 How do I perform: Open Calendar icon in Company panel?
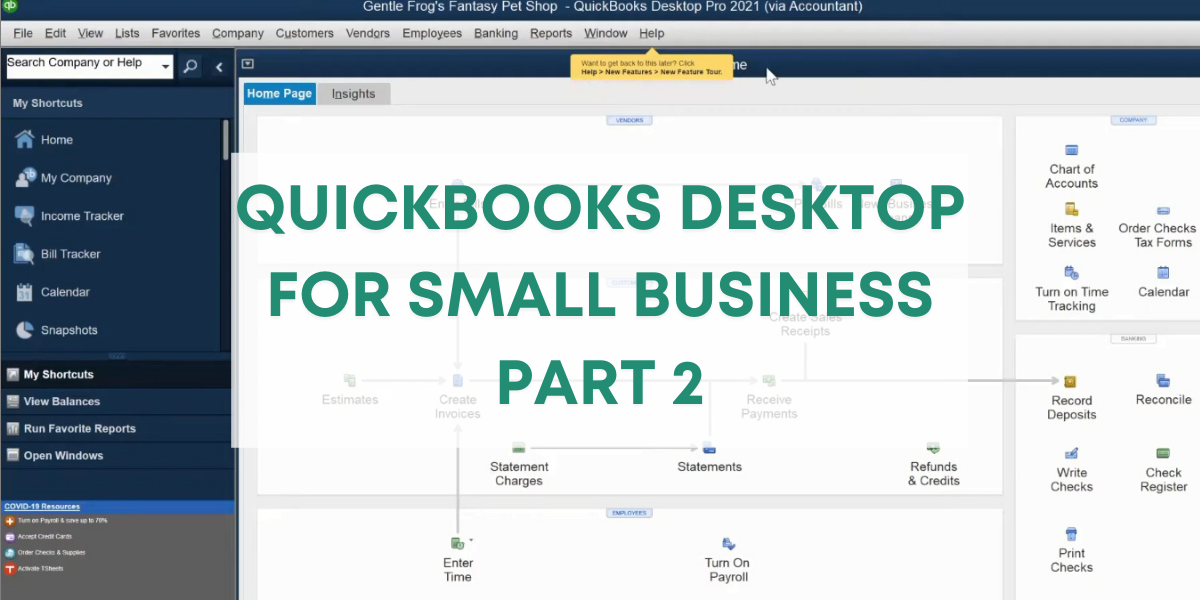[x=1163, y=272]
